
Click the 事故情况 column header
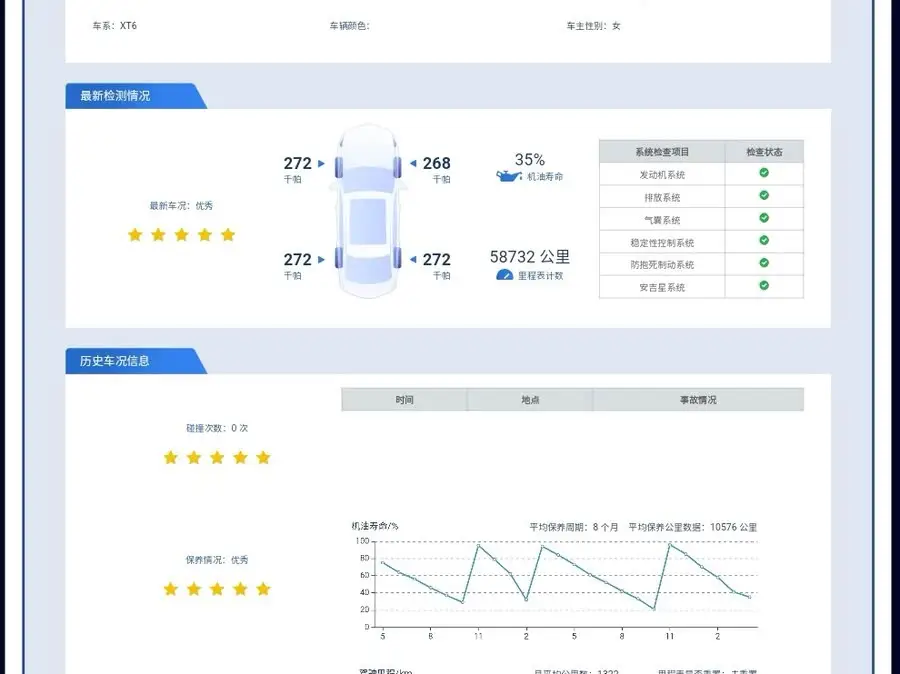click(698, 400)
